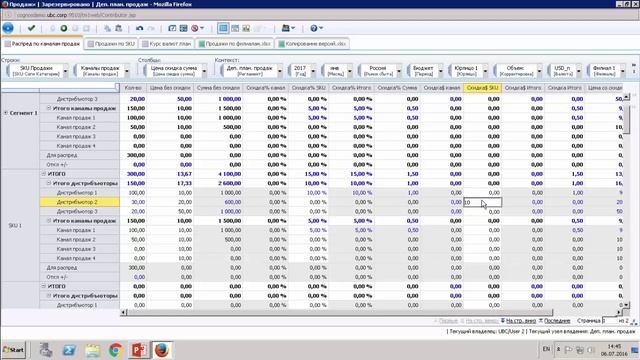Collapse Итого каналы продаж under SKU 1
The image size is (640, 360).
[49, 221]
